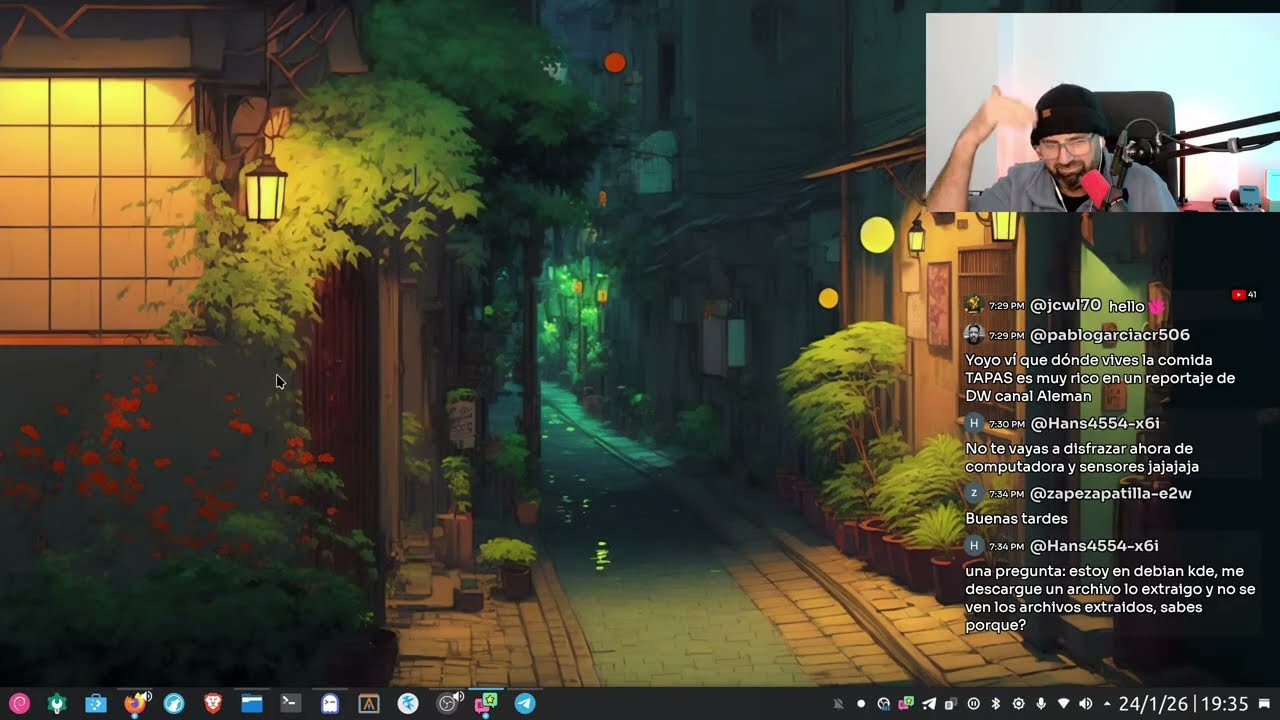Open the Wi-Fi network tray menu
1280x720 pixels.
(x=1064, y=704)
